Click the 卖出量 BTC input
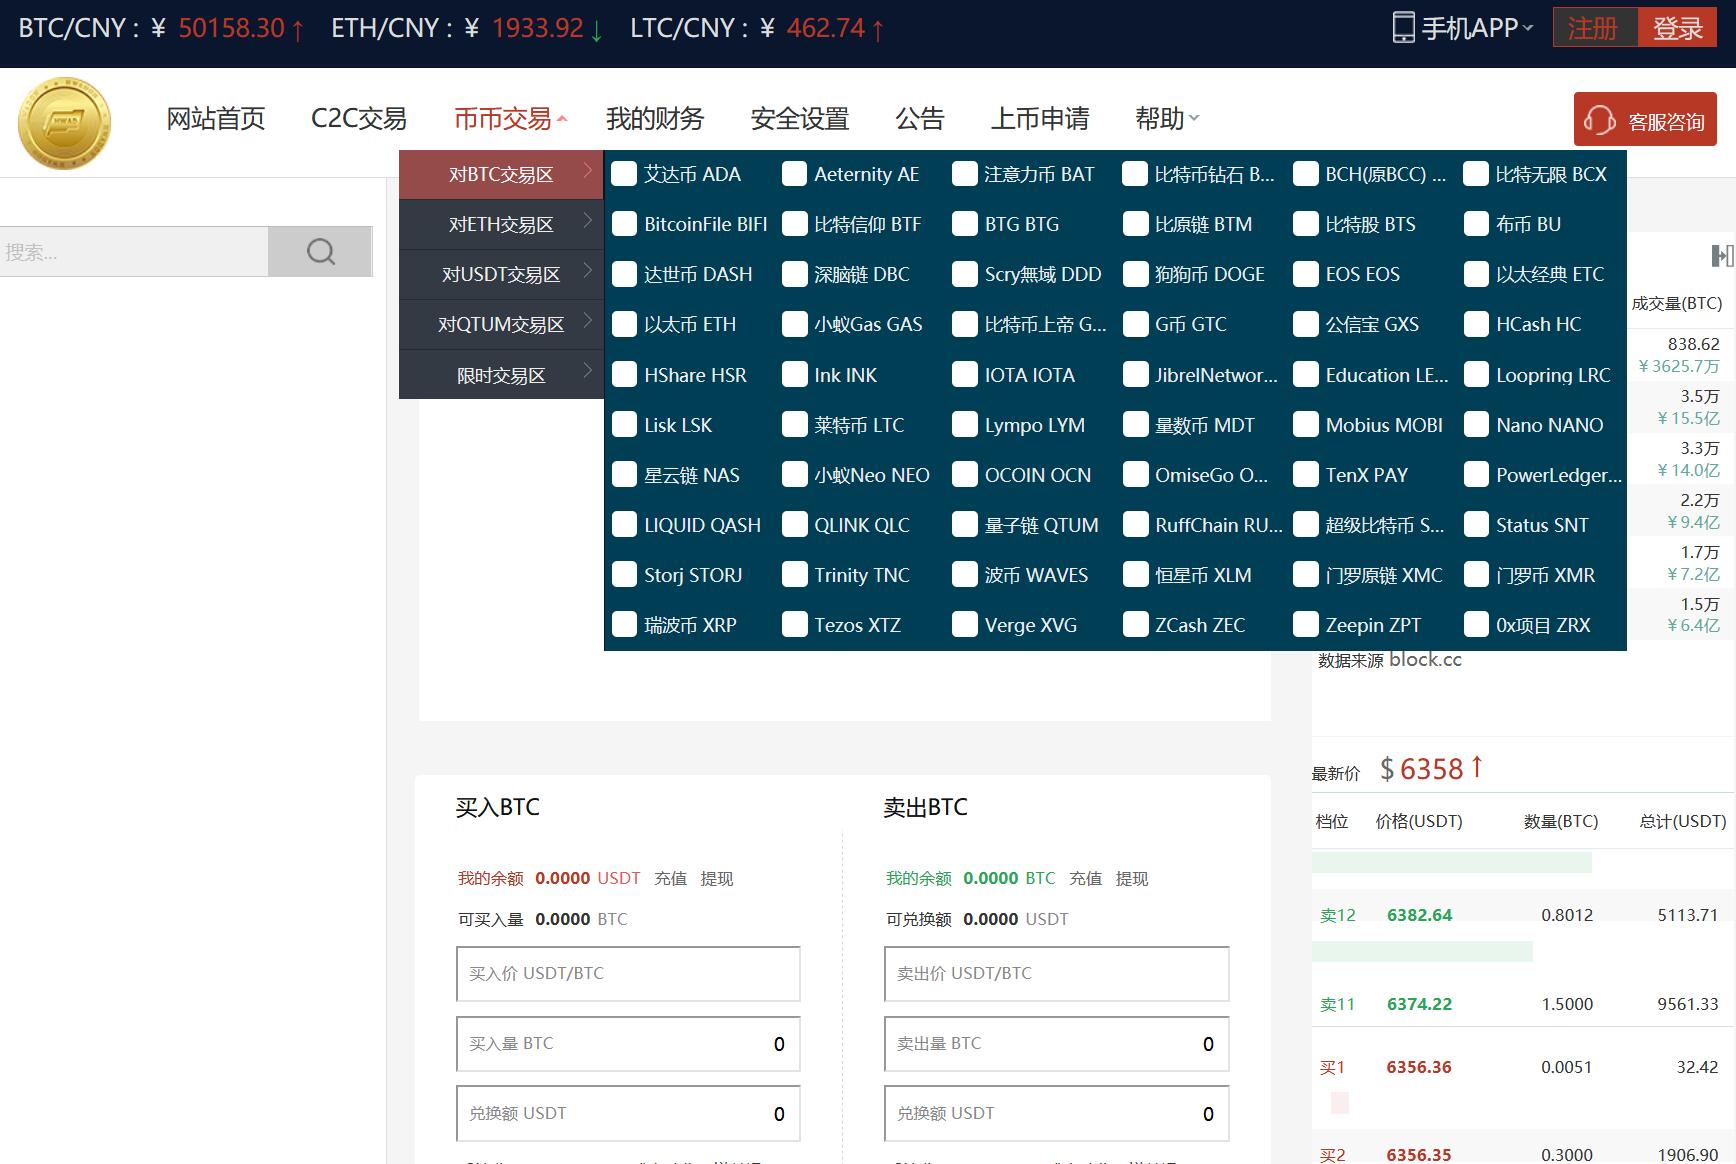The image size is (1736, 1164). (1056, 1043)
